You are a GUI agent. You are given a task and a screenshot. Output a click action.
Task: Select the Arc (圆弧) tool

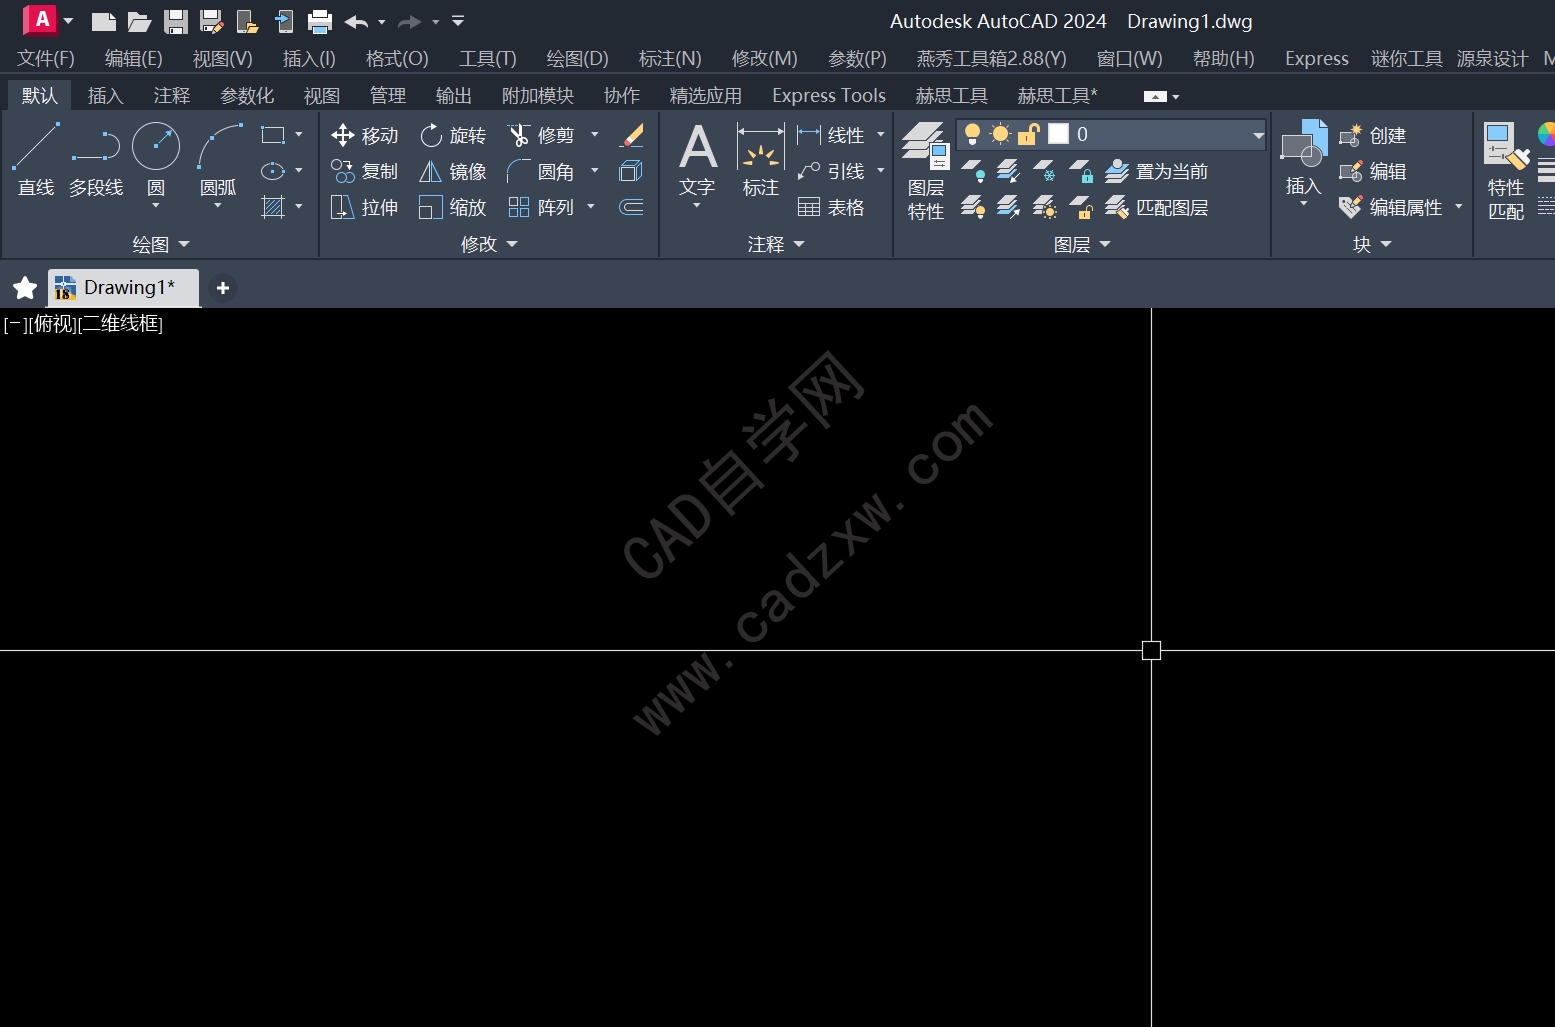[x=218, y=159]
